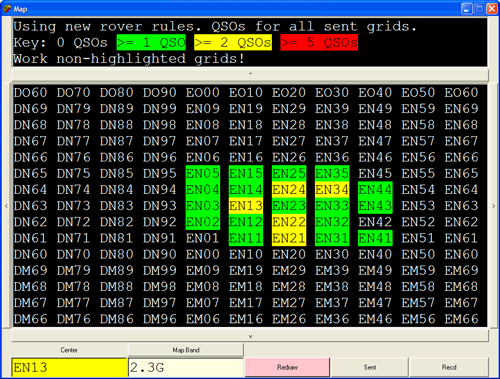Click the Recd button

click(449, 367)
